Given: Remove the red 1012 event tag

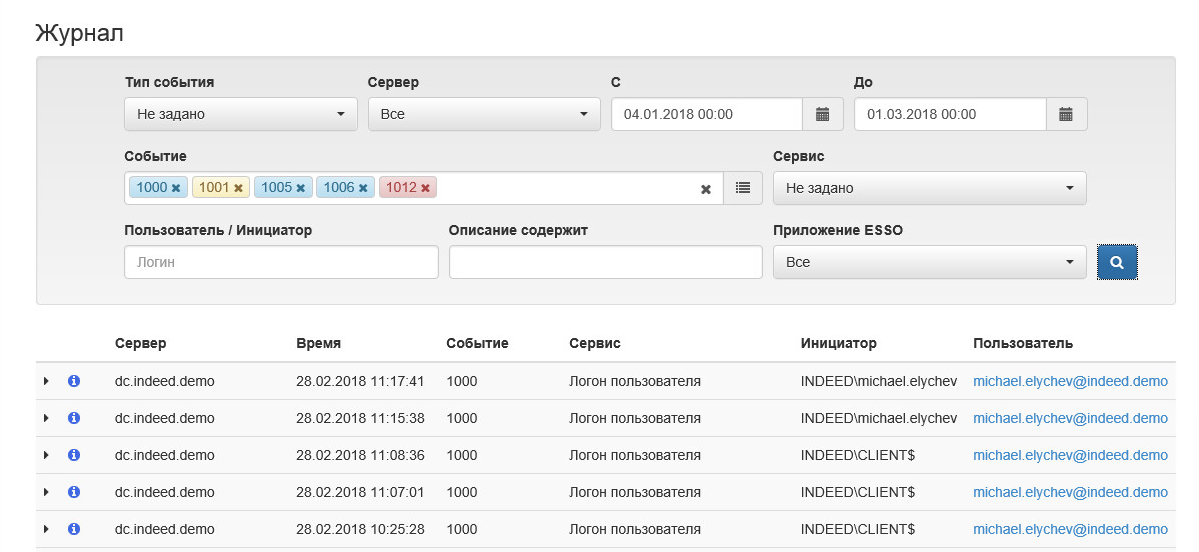Looking at the screenshot, I should tap(425, 188).
